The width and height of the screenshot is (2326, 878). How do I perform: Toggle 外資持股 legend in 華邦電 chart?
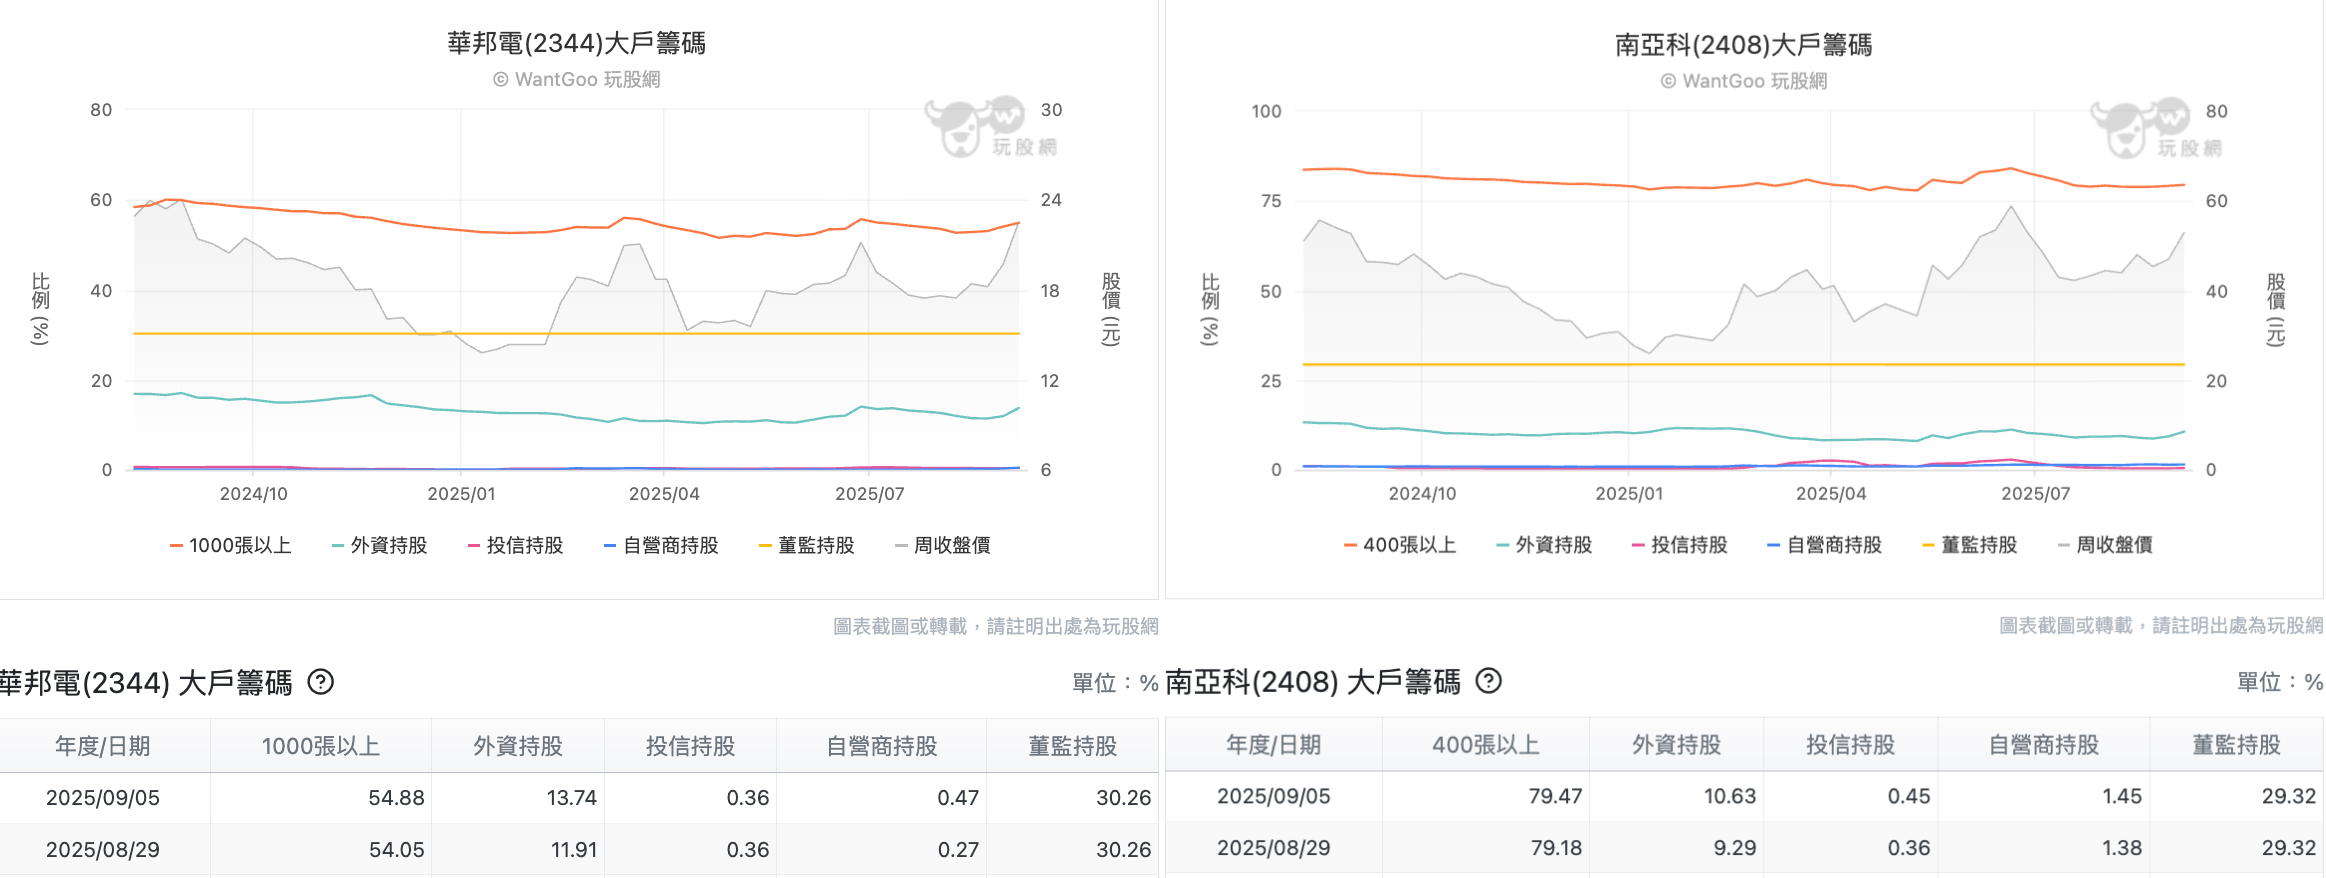click(x=380, y=545)
